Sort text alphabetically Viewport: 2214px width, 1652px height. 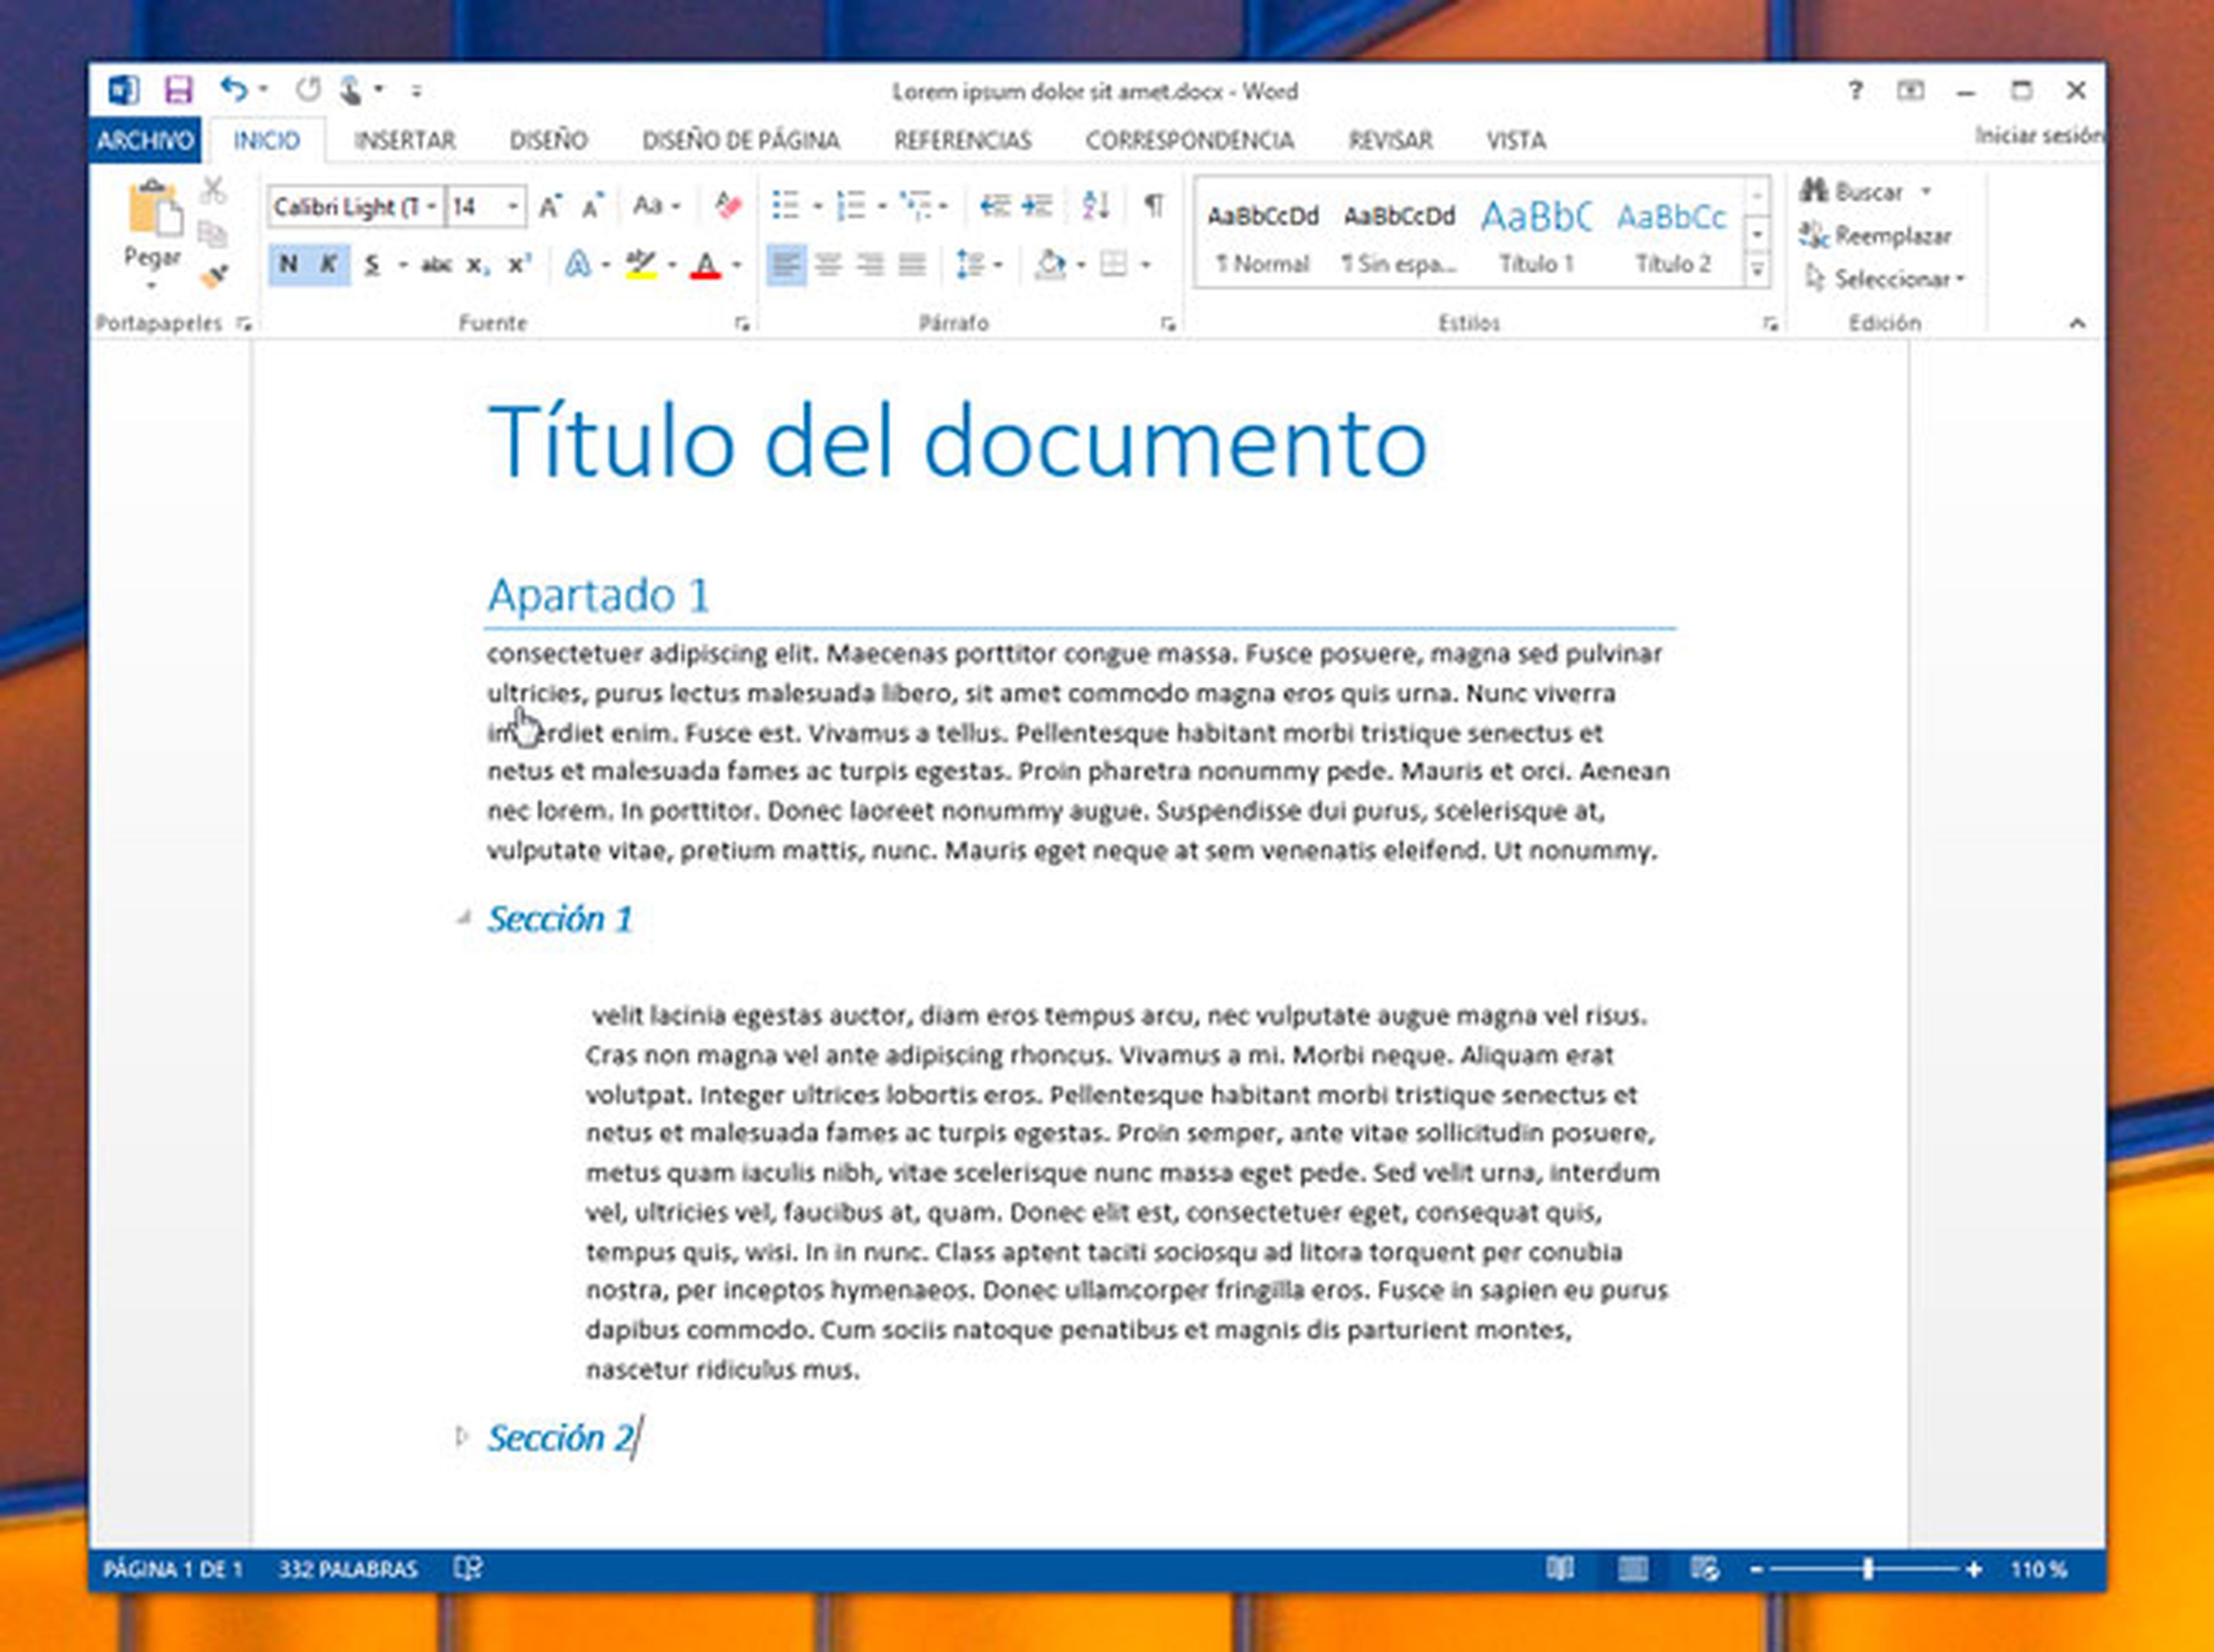coord(1096,206)
